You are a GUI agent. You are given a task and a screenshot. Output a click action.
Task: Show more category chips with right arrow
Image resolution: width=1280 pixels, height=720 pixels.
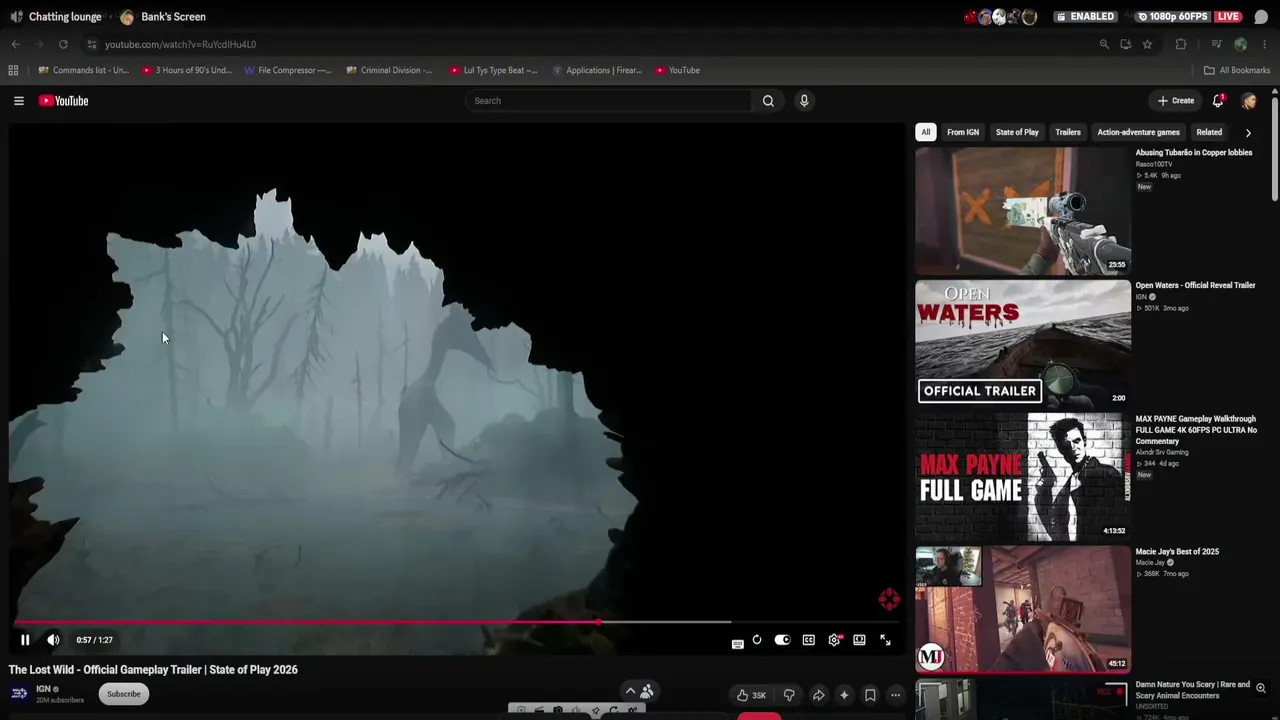click(1248, 132)
